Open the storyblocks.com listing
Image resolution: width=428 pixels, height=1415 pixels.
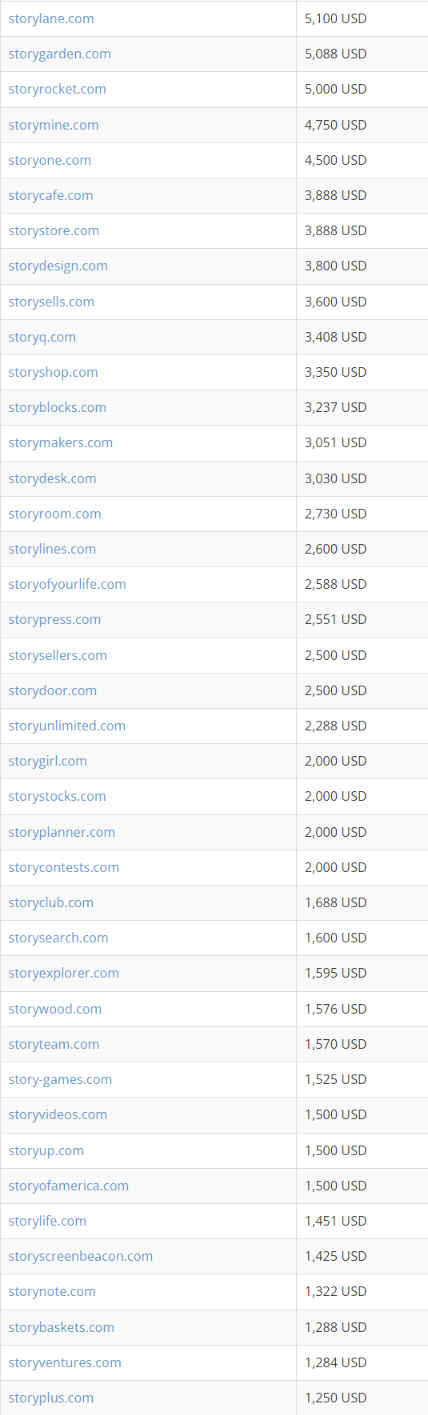[57, 407]
